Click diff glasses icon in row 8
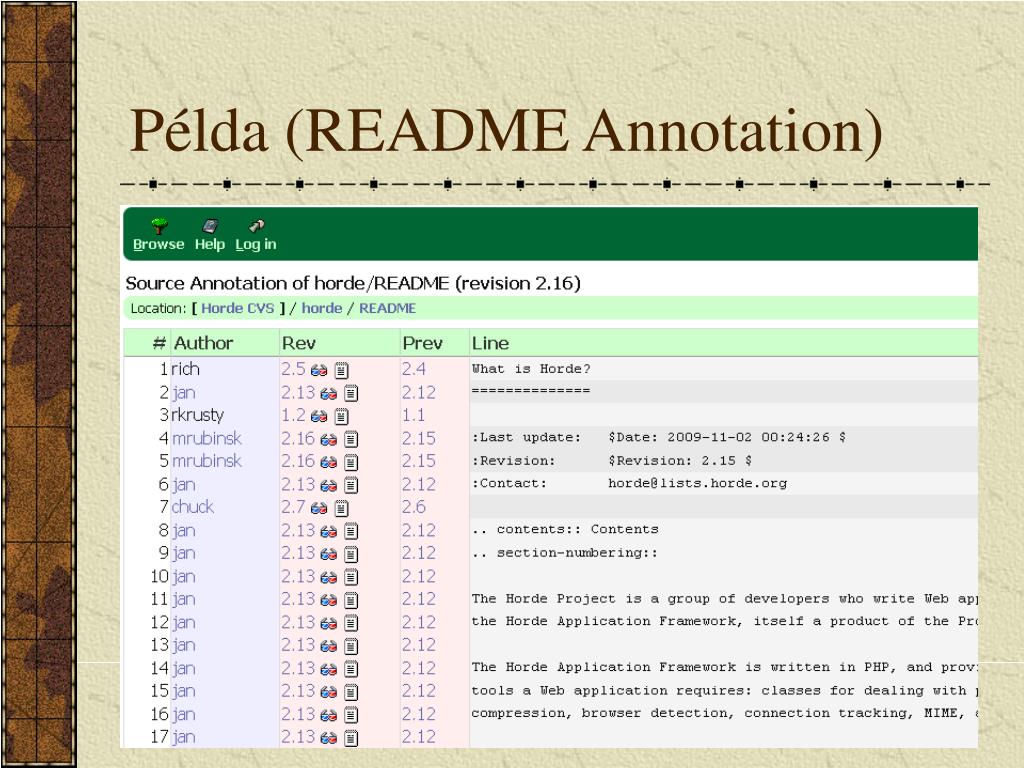Viewport: 1024px width, 768px height. pos(328,531)
